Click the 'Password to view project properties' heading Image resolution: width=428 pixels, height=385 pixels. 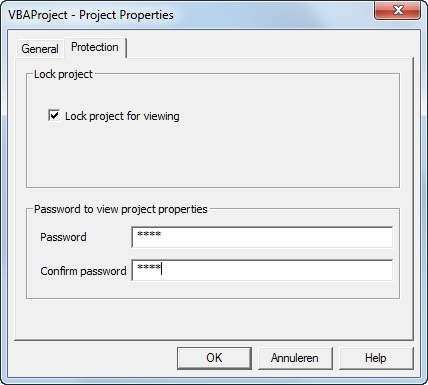point(121,209)
